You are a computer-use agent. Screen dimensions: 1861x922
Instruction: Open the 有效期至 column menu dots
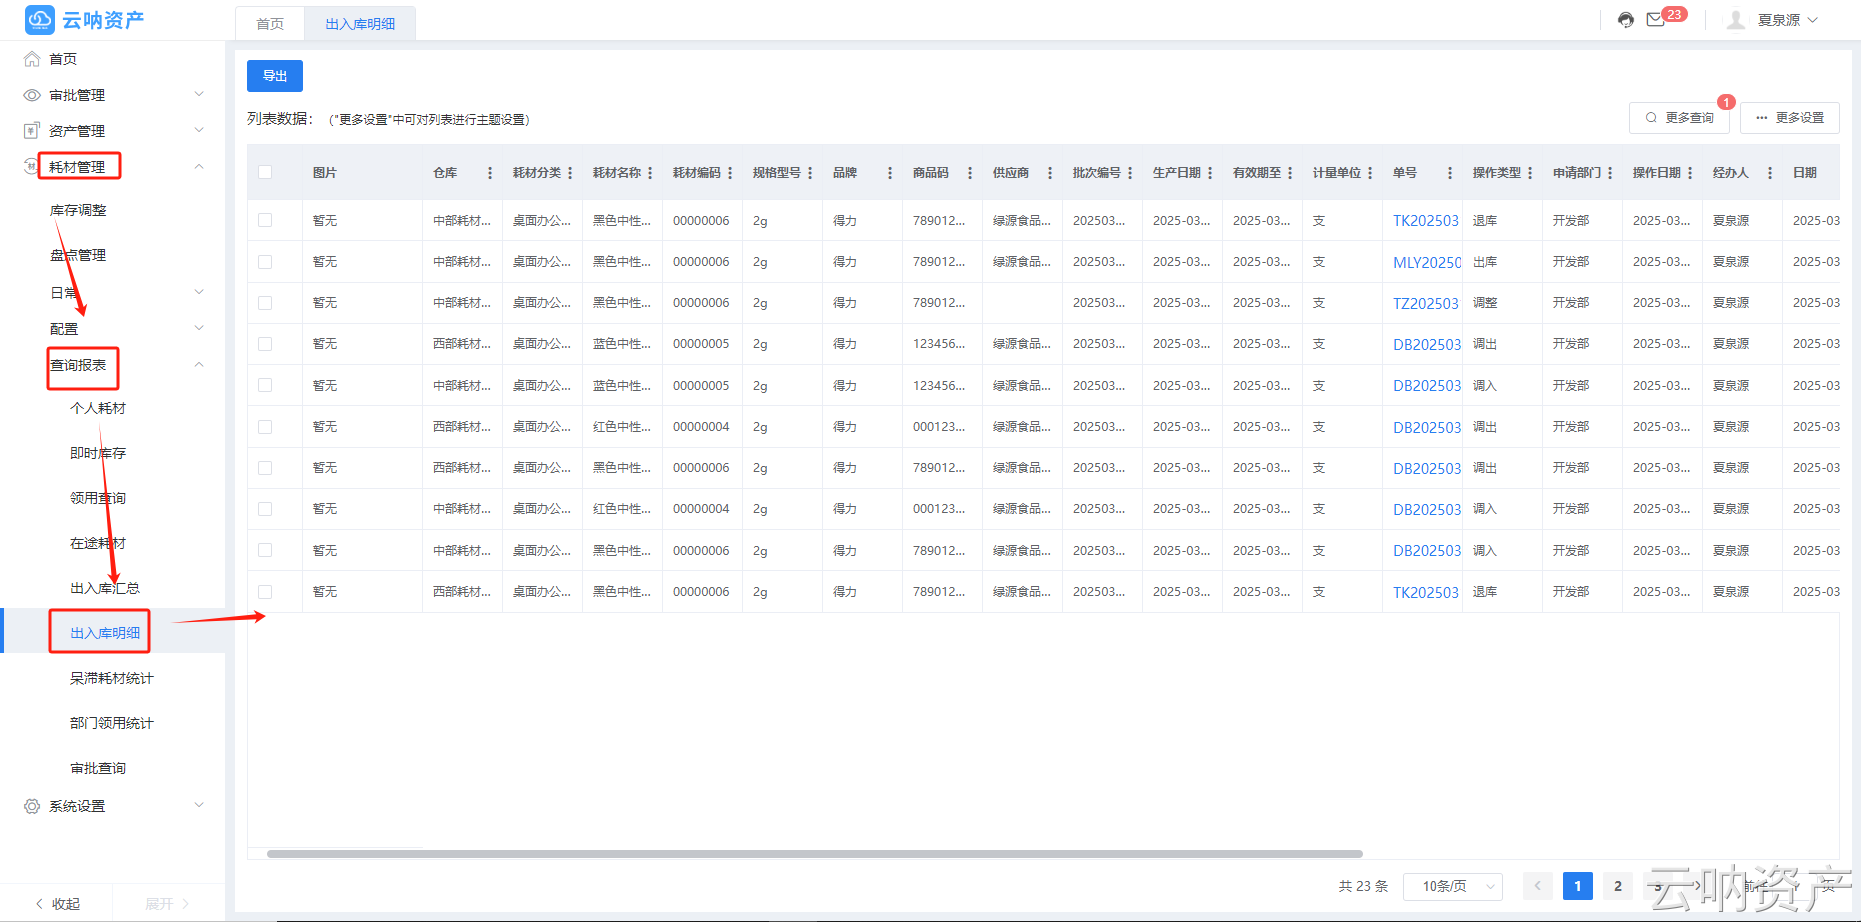click(1290, 173)
